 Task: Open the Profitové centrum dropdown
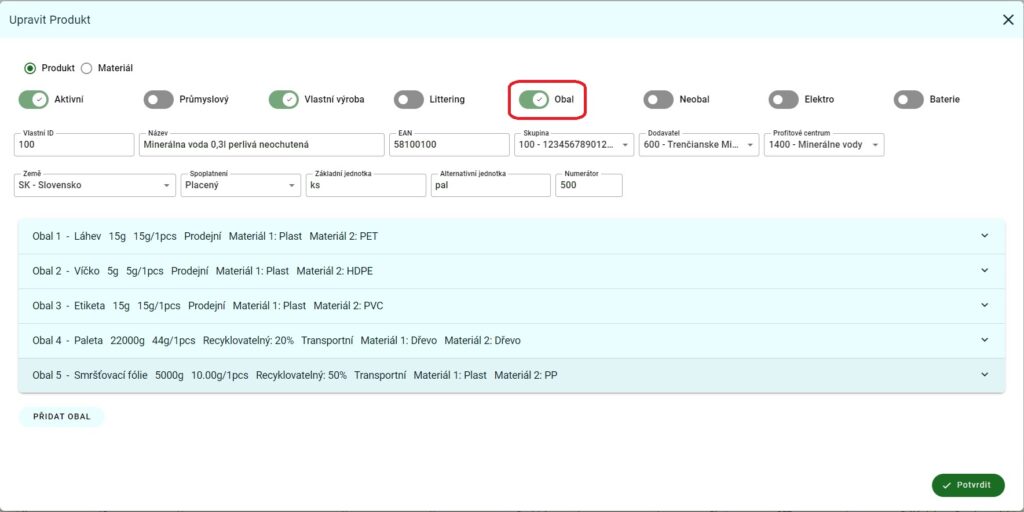[x=825, y=145]
